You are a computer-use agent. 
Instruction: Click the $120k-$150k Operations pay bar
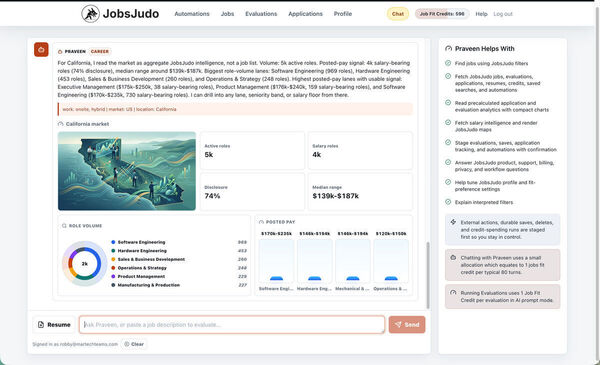391,261
